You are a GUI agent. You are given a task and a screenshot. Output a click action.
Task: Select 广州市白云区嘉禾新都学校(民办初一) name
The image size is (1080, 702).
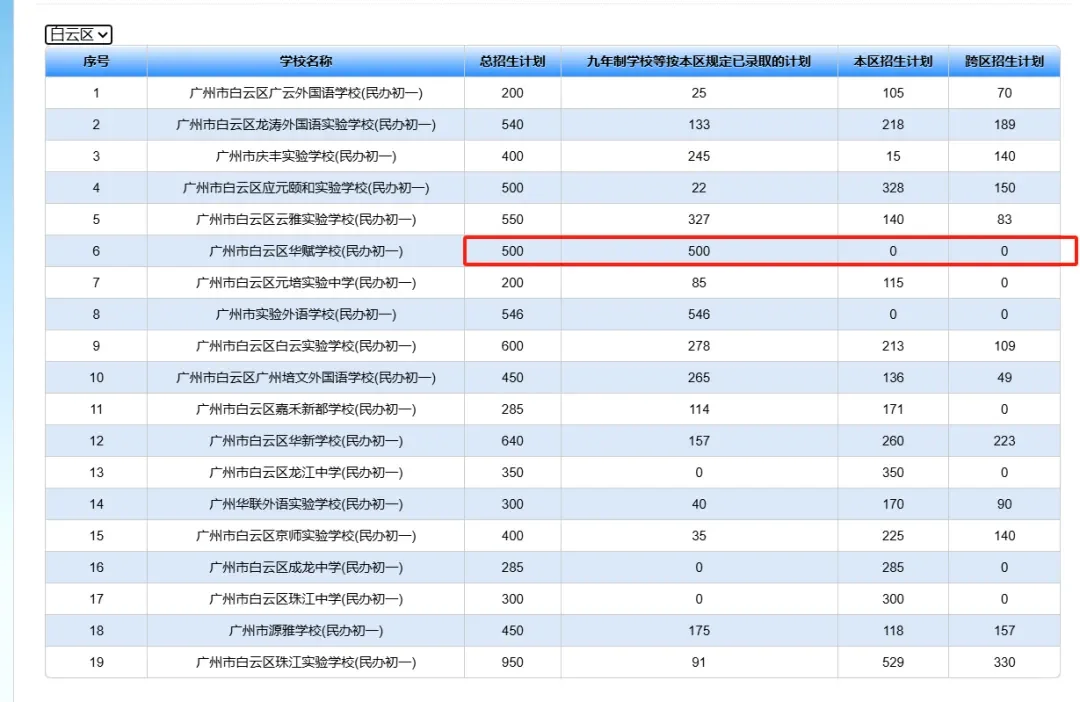[x=306, y=410]
